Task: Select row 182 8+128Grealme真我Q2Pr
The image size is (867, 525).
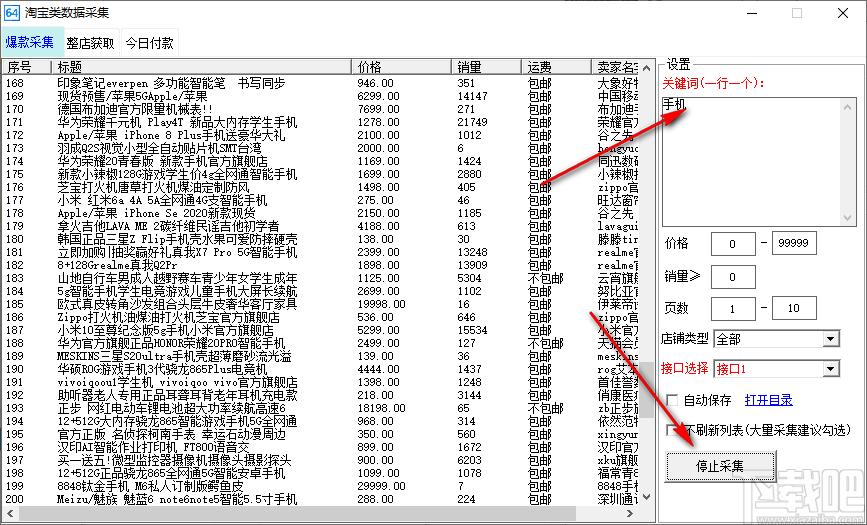Action: 117,265
